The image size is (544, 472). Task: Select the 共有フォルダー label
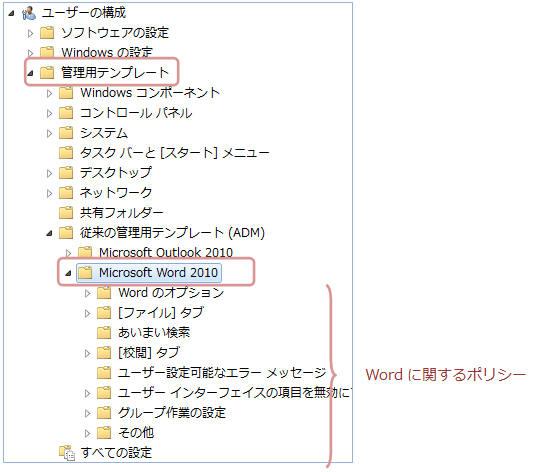click(122, 213)
